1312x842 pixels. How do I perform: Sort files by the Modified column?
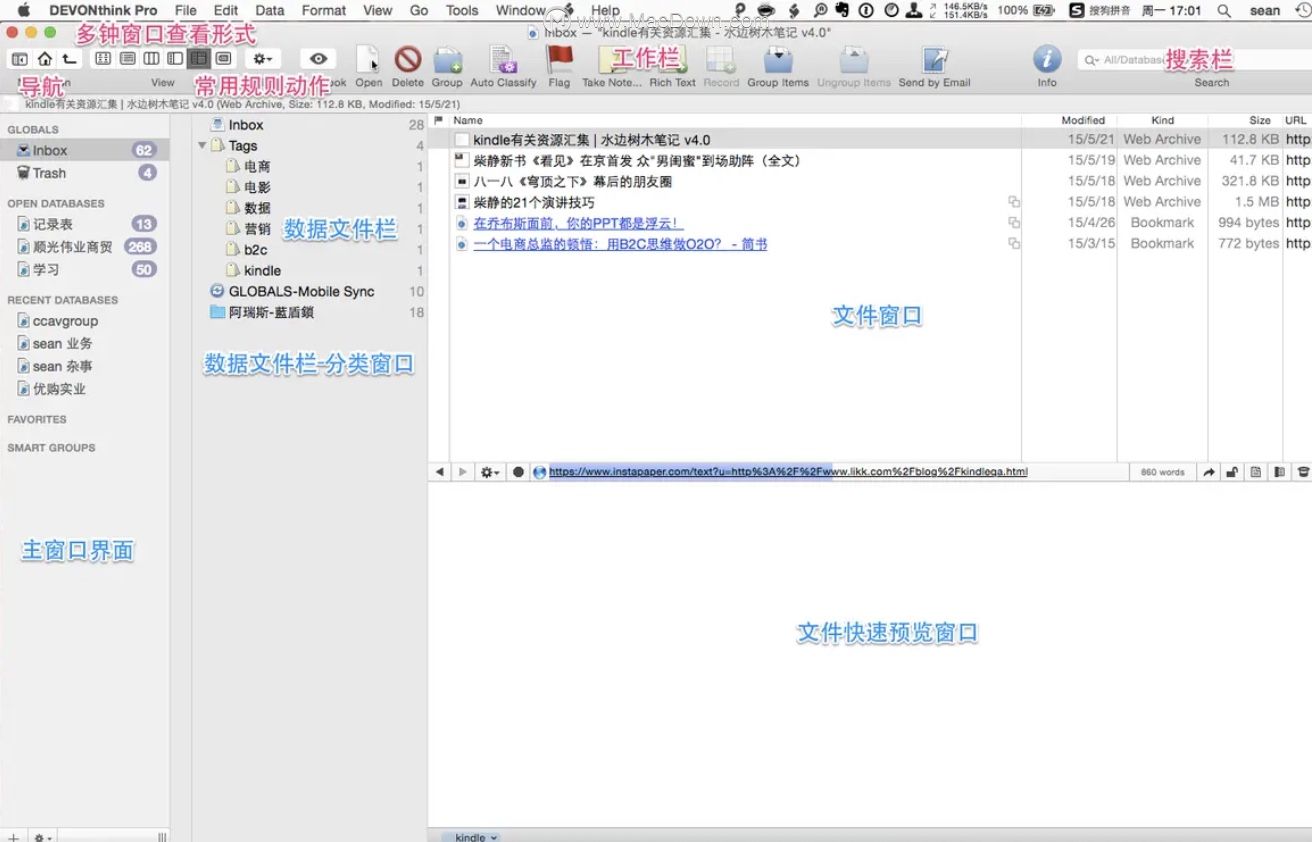coord(1083,120)
